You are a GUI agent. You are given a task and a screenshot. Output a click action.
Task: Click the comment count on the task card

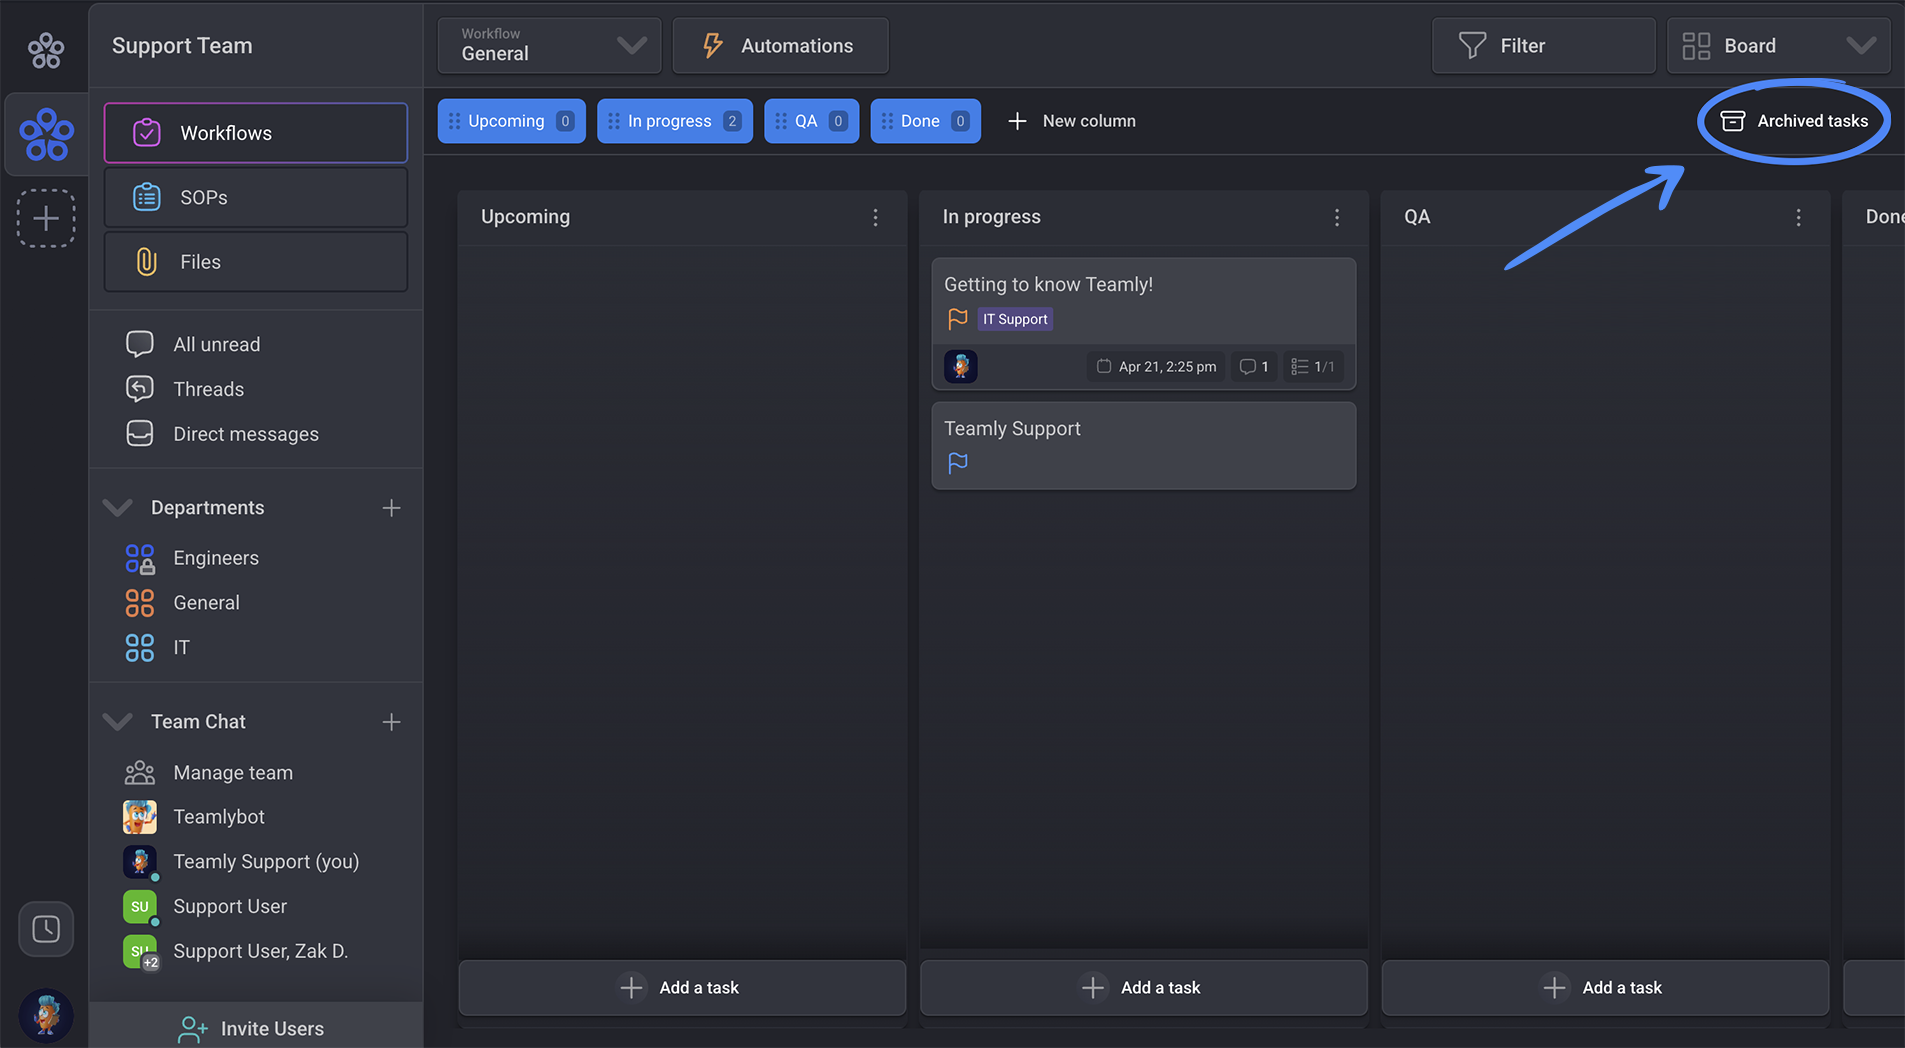1254,367
